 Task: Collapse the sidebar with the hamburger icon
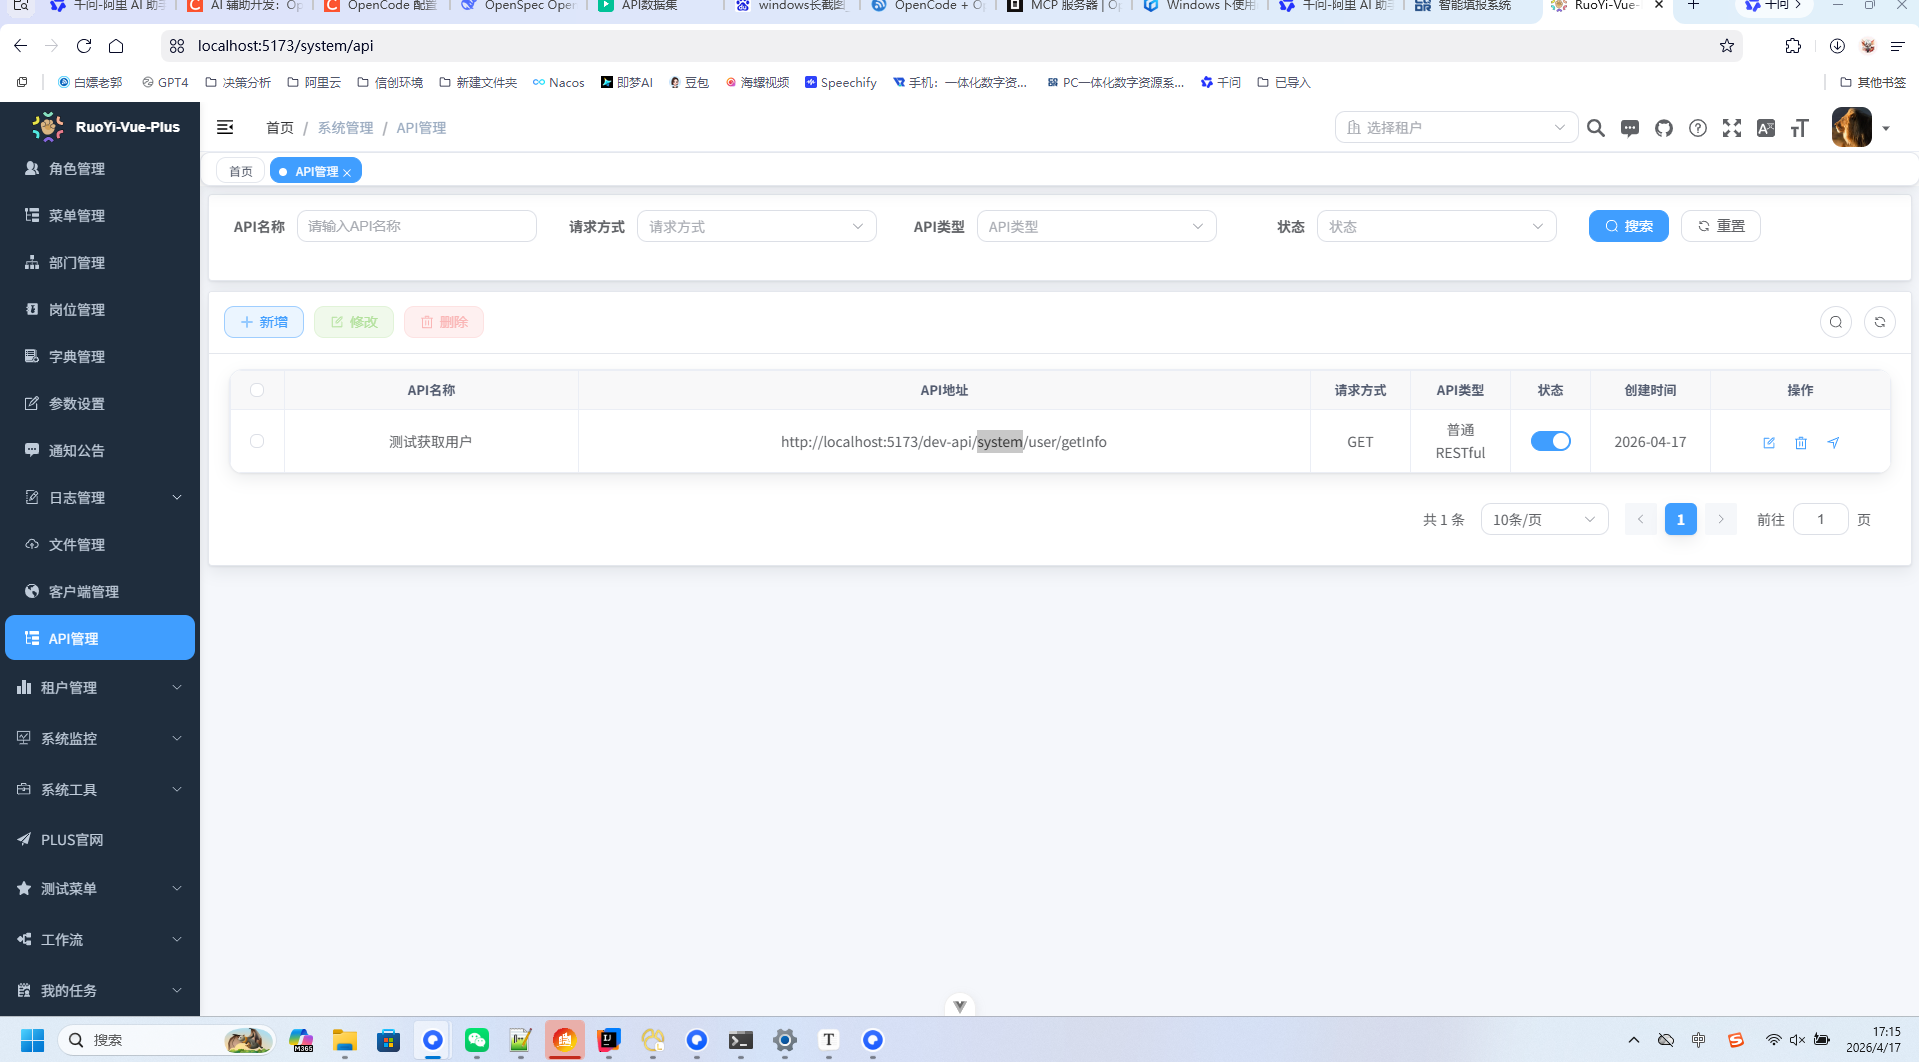(x=225, y=127)
